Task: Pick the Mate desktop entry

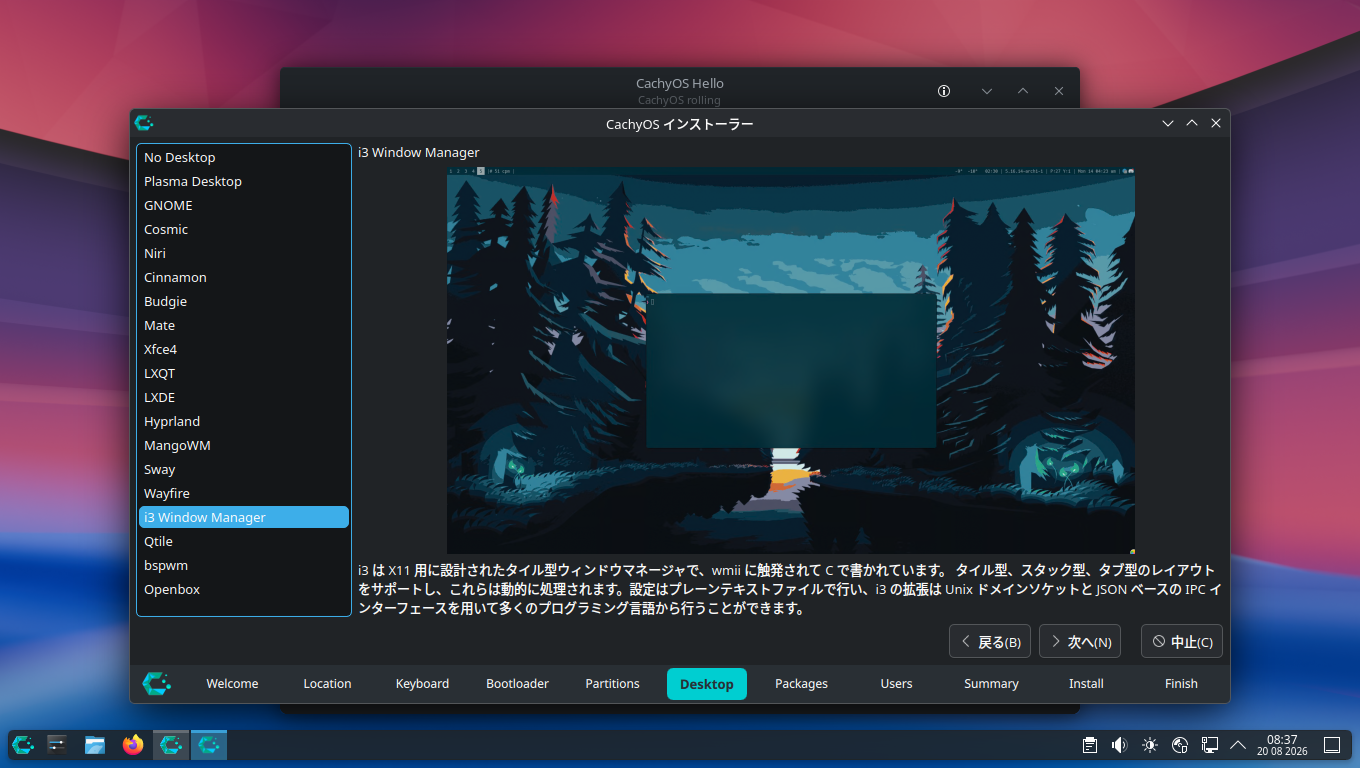Action: pos(244,325)
